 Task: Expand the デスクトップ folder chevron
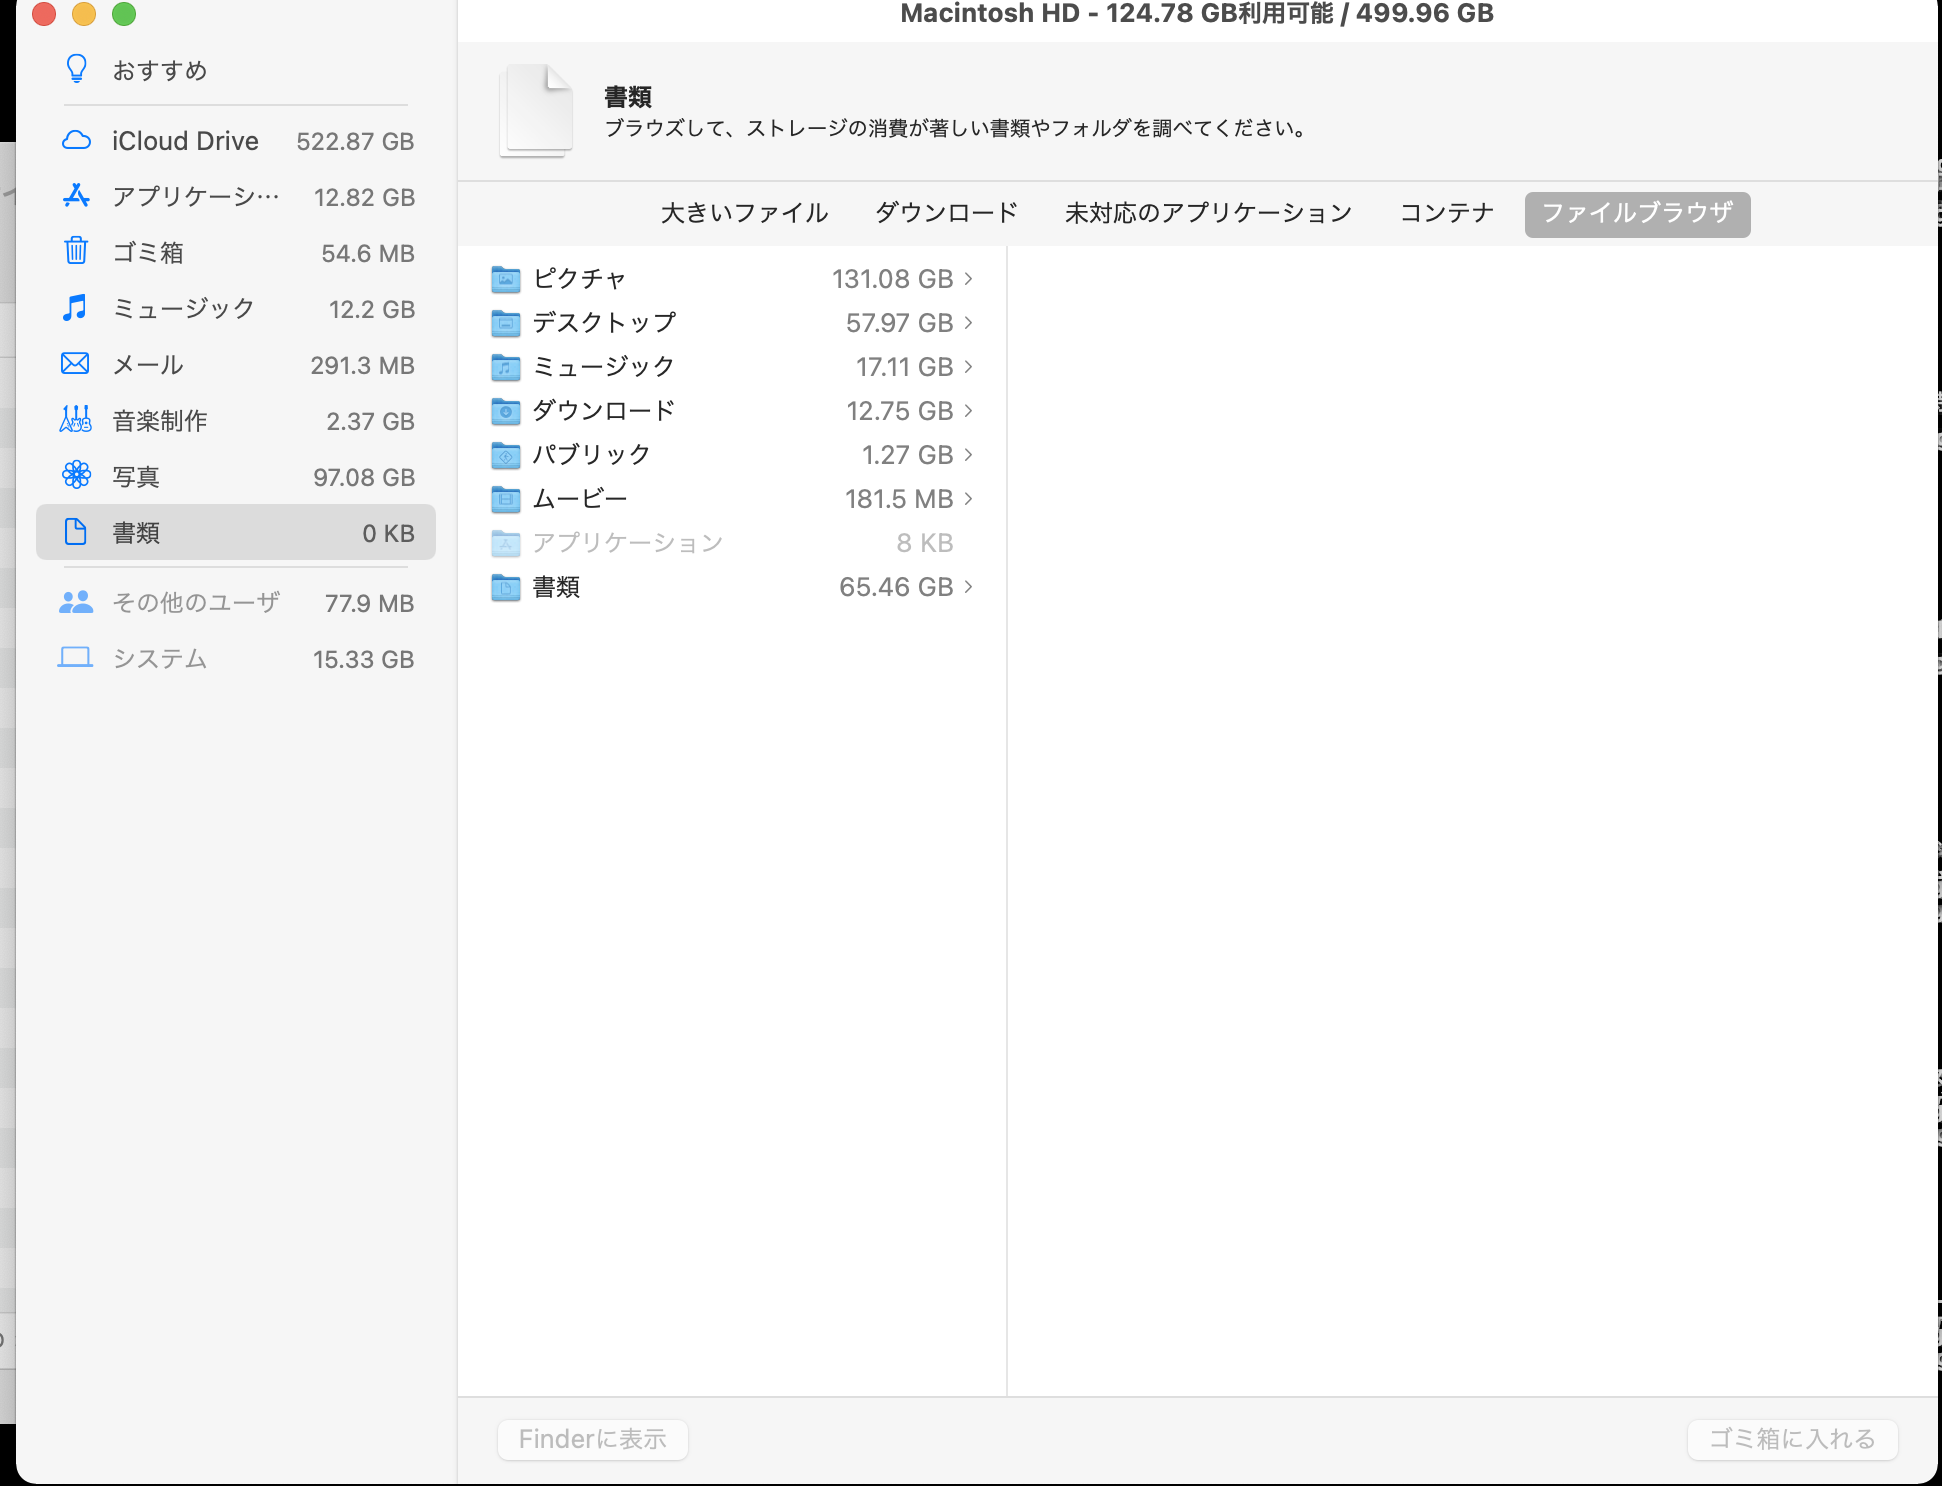968,323
